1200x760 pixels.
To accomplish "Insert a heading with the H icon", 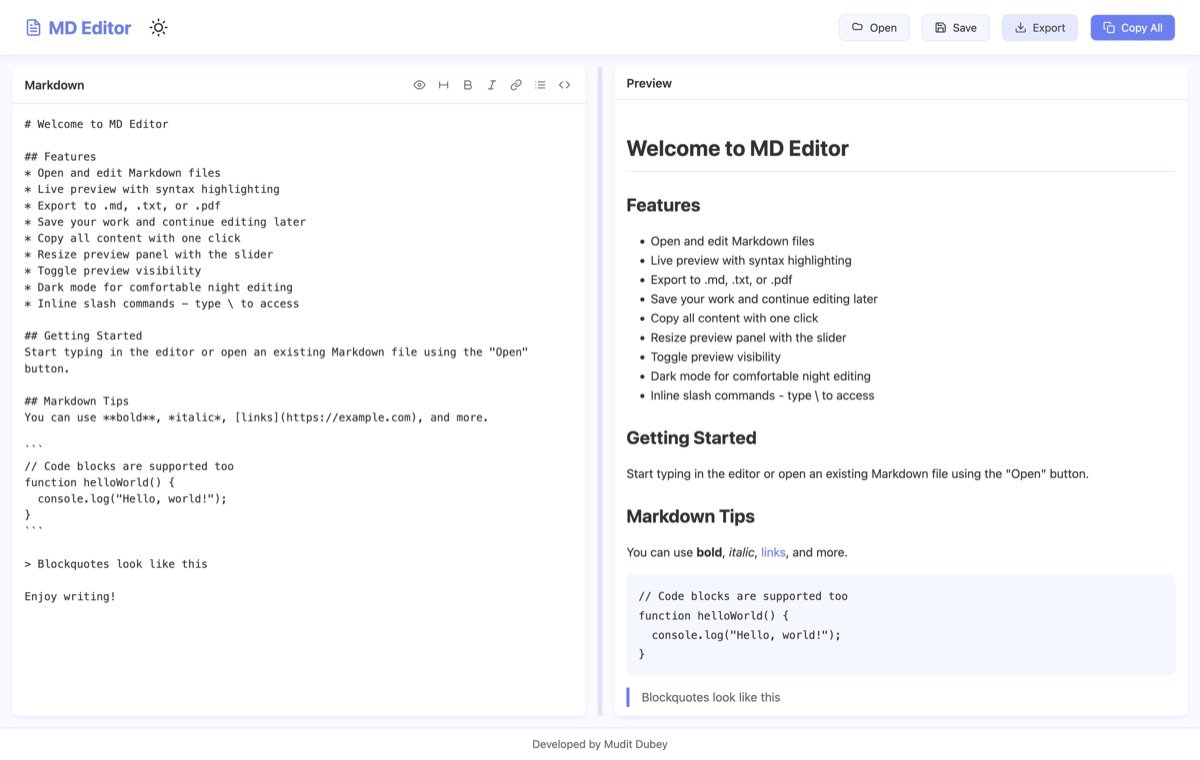I will [x=444, y=85].
